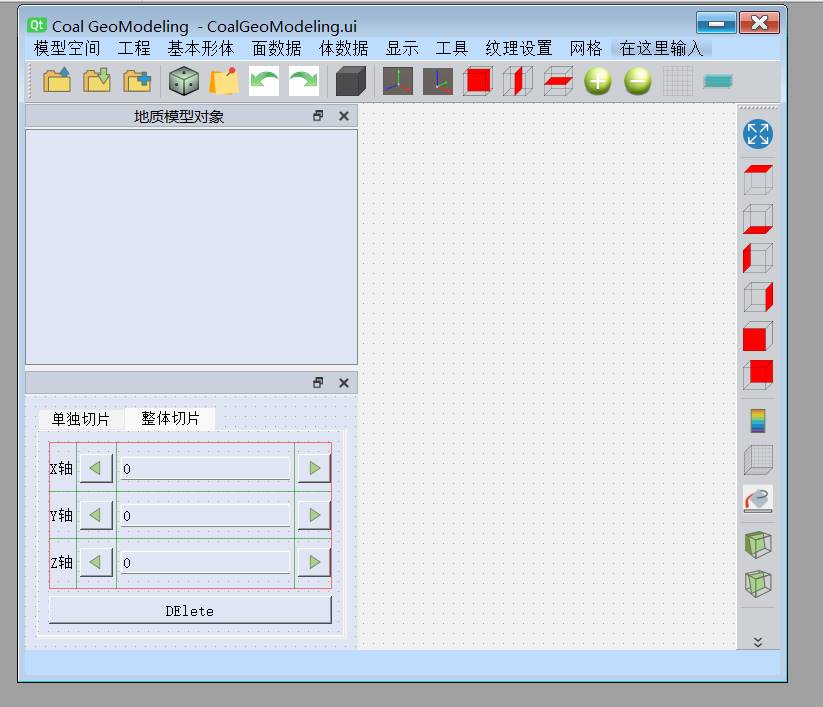Float the 地质模型对象 dock panel

click(318, 116)
